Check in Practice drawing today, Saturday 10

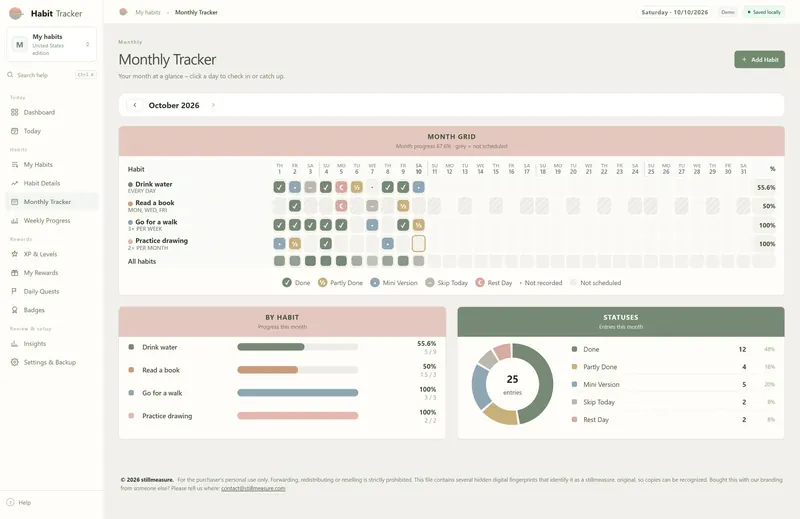point(418,243)
